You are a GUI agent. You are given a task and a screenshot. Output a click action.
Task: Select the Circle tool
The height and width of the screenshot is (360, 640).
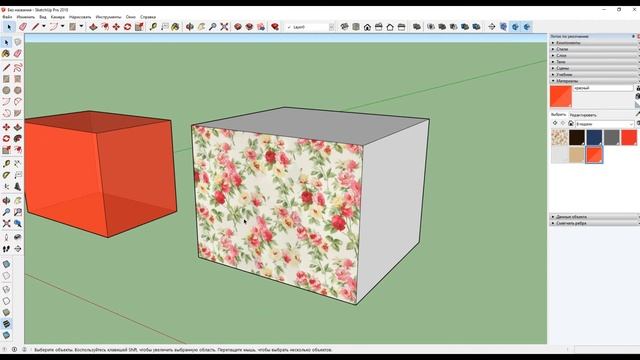6,90
